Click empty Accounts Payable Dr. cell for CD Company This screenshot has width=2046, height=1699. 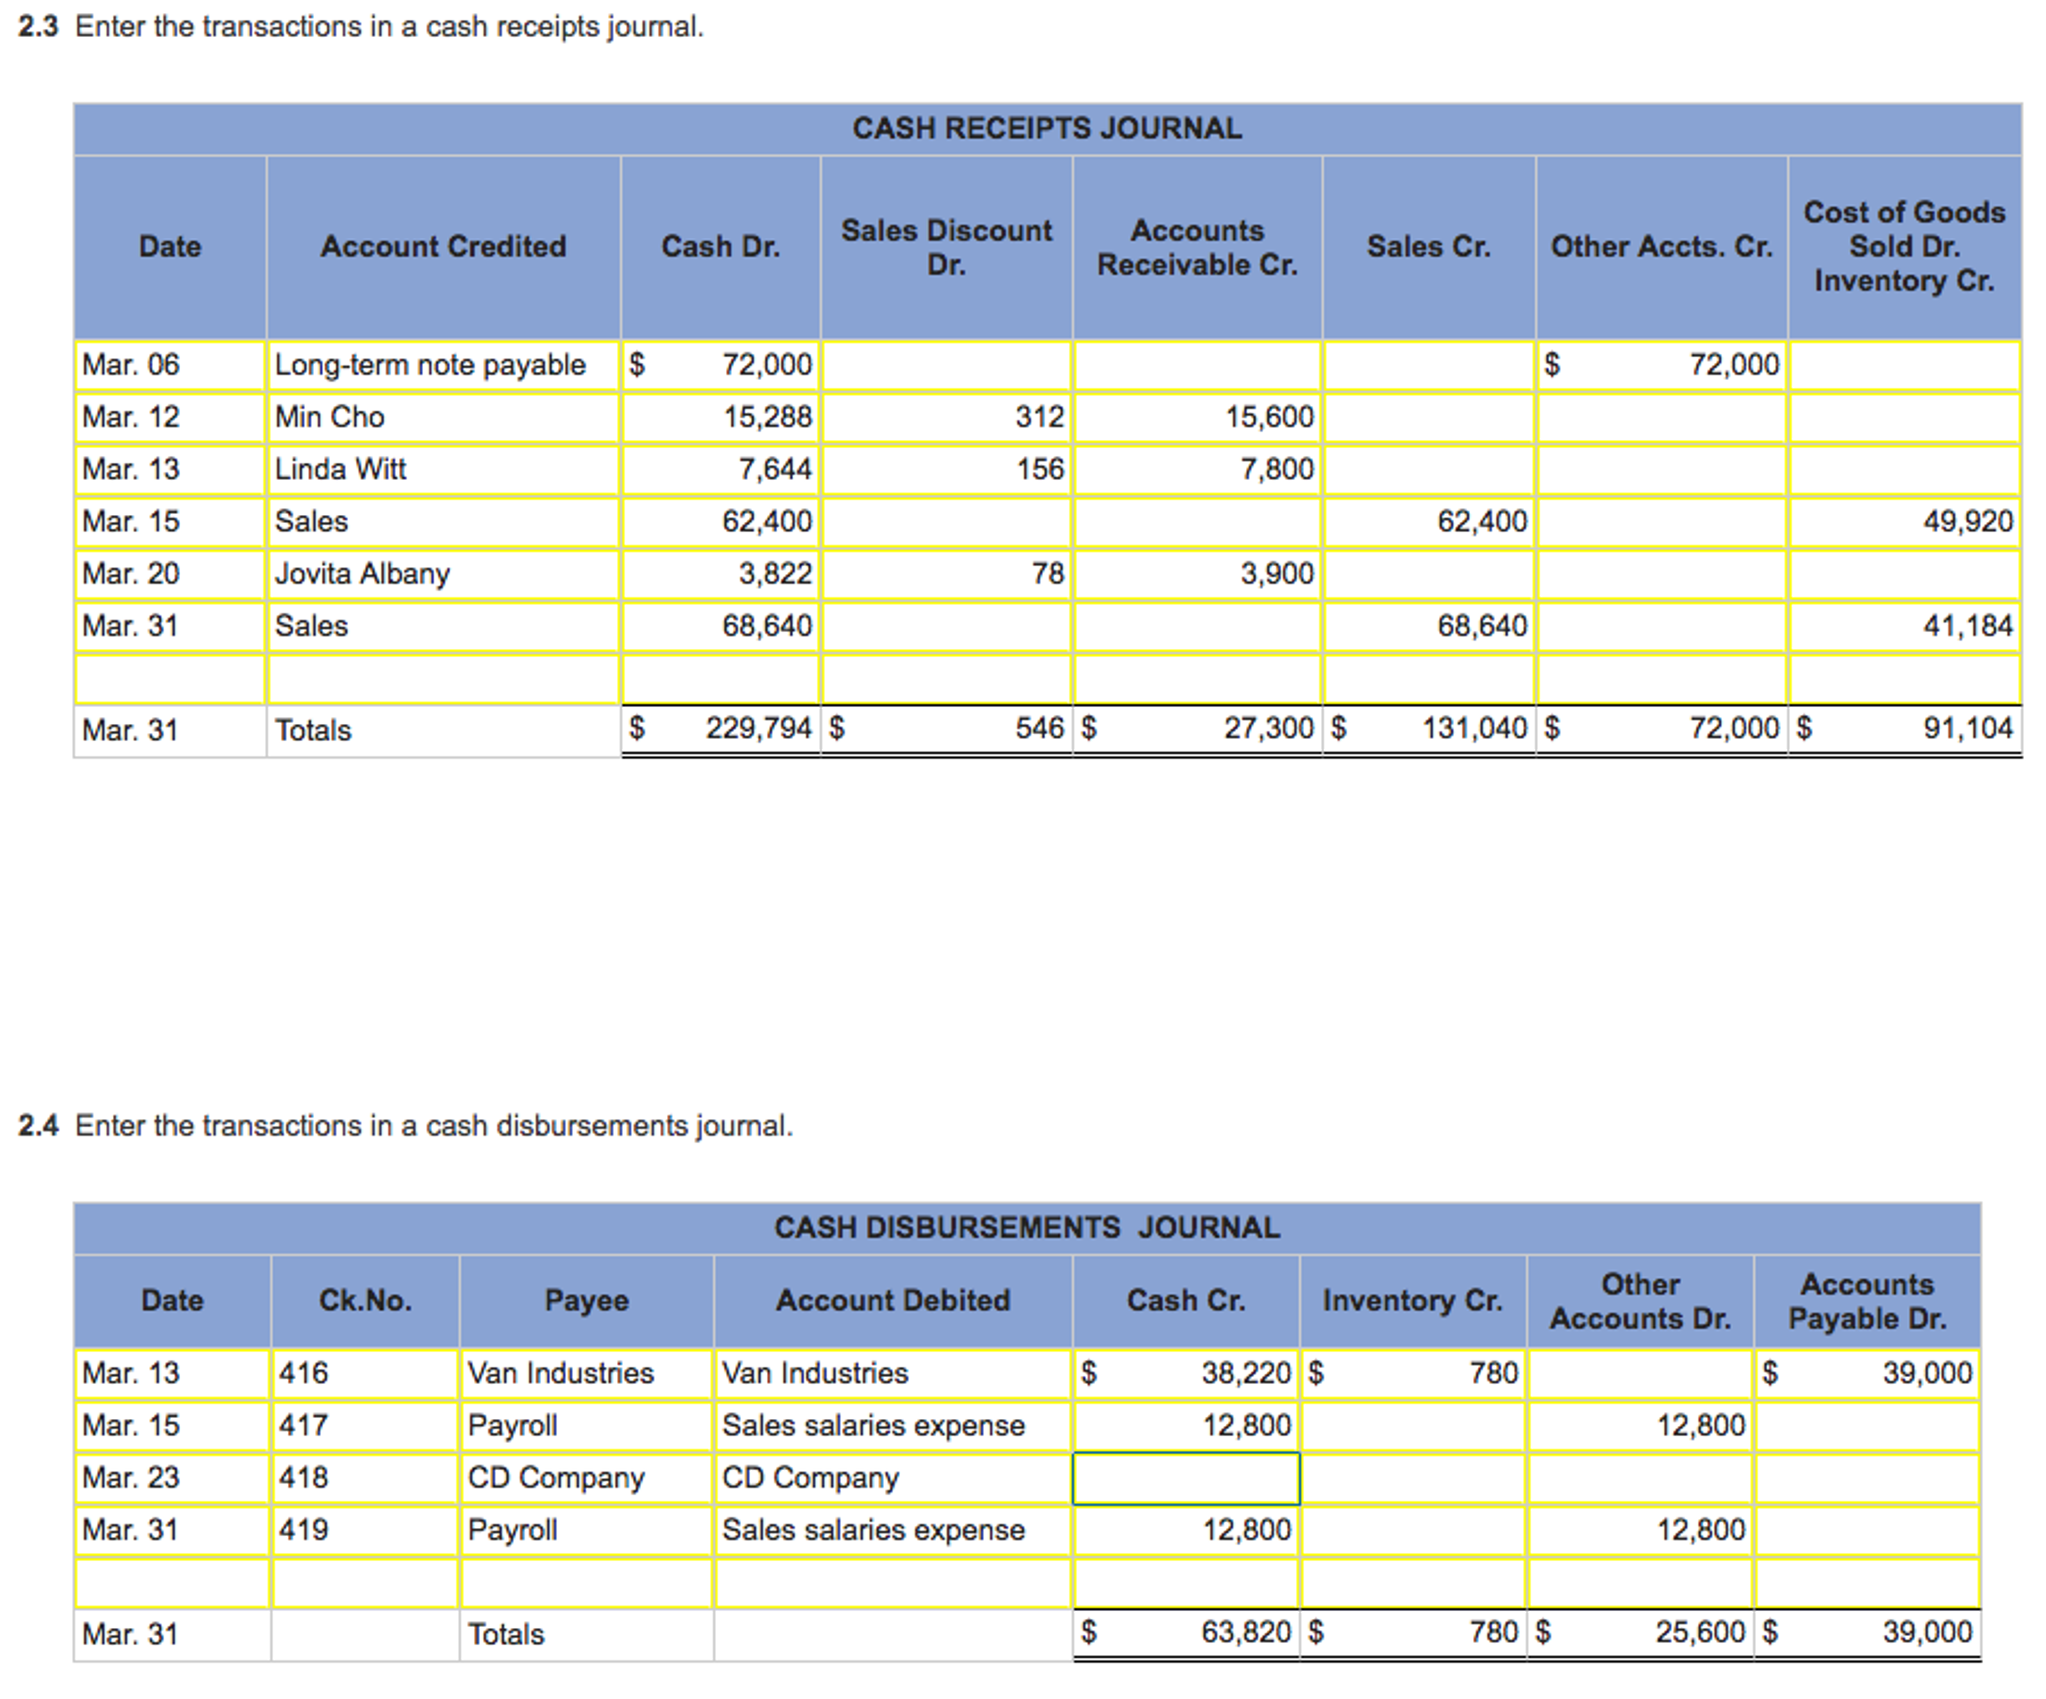click(1867, 1478)
